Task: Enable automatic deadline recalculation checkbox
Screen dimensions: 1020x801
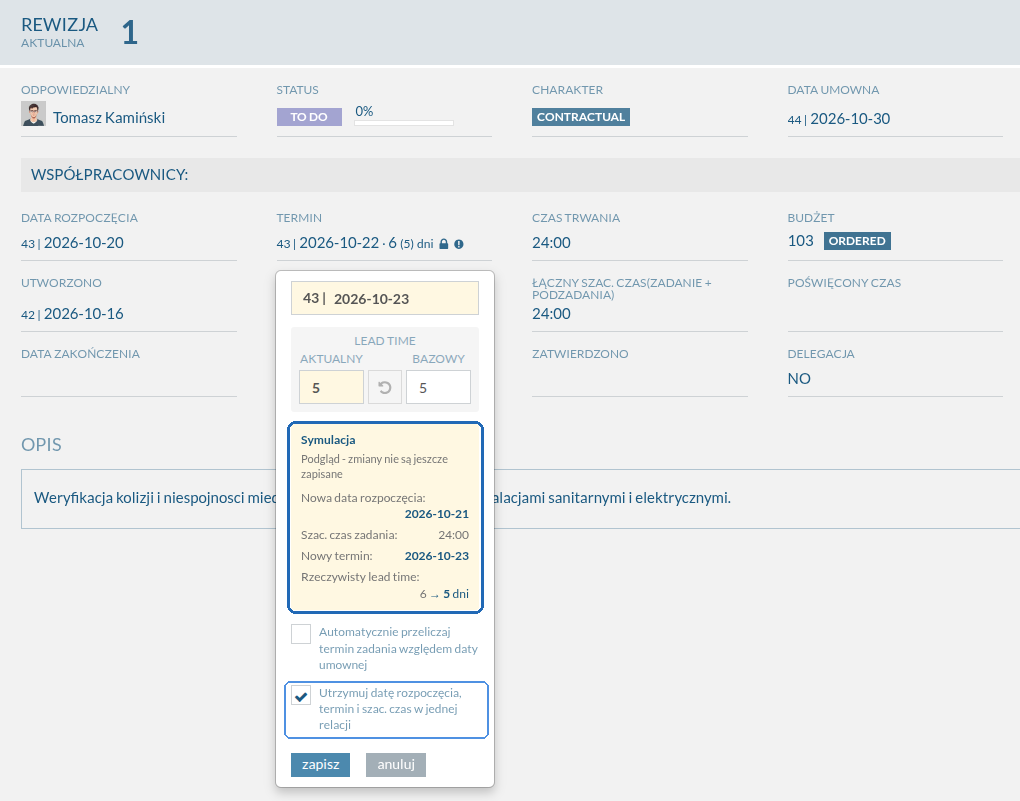Action: pyautogui.click(x=301, y=634)
